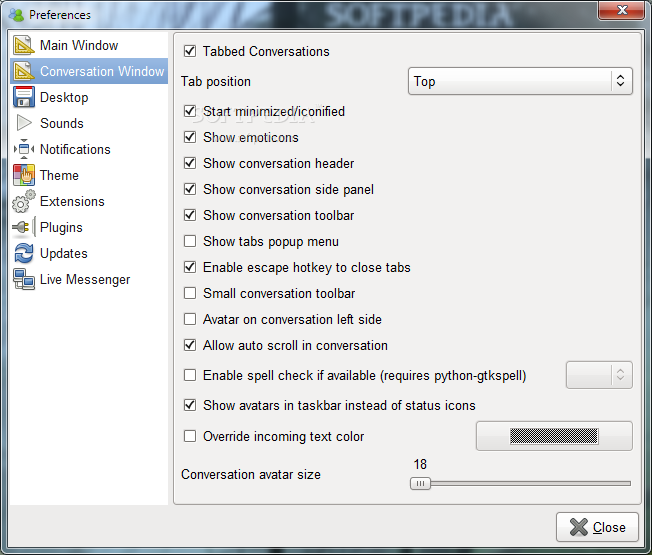Open Updates preferences
Image resolution: width=652 pixels, height=555 pixels.
89,253
